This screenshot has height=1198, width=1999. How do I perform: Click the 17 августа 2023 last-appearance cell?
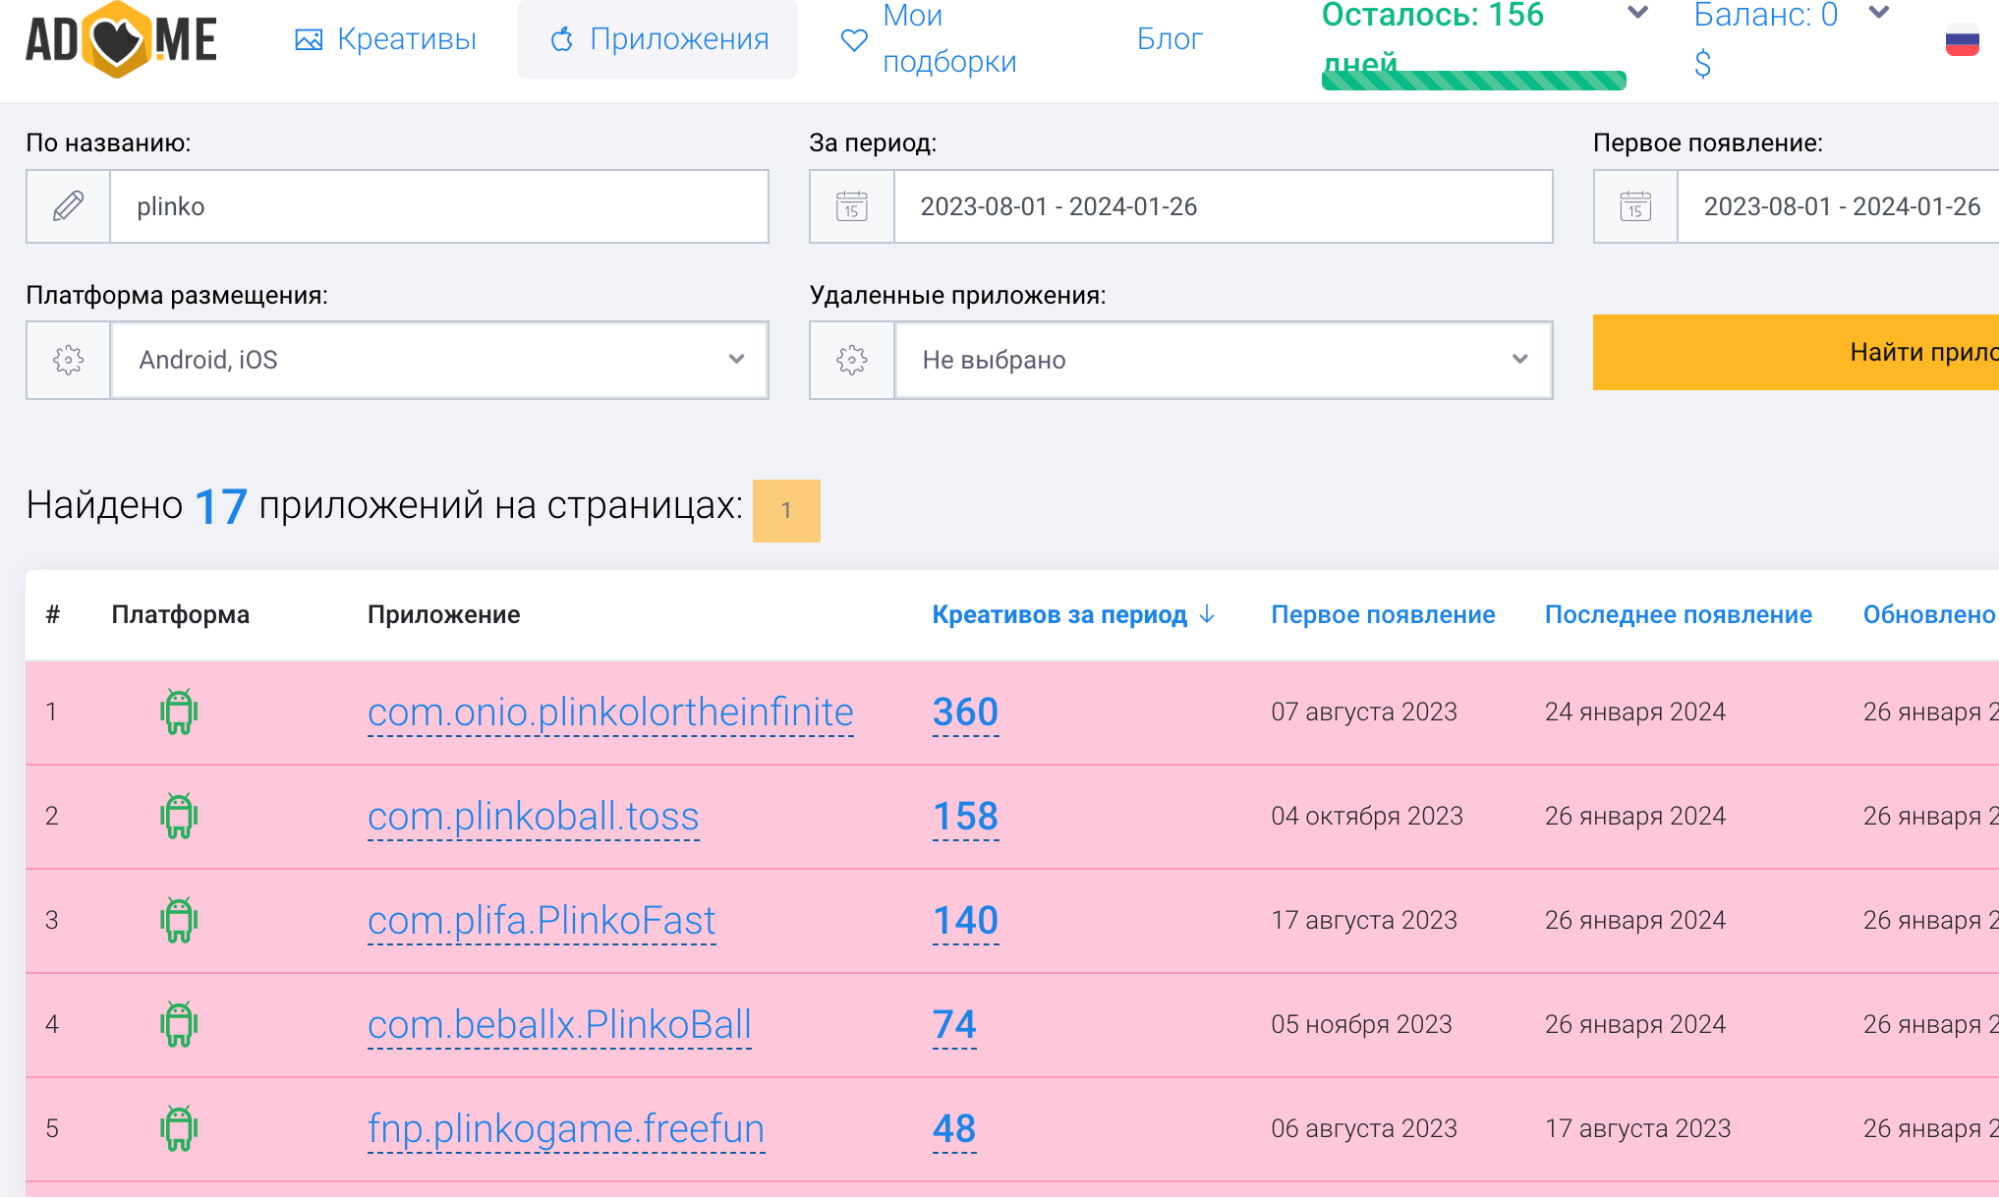[x=1638, y=1128]
